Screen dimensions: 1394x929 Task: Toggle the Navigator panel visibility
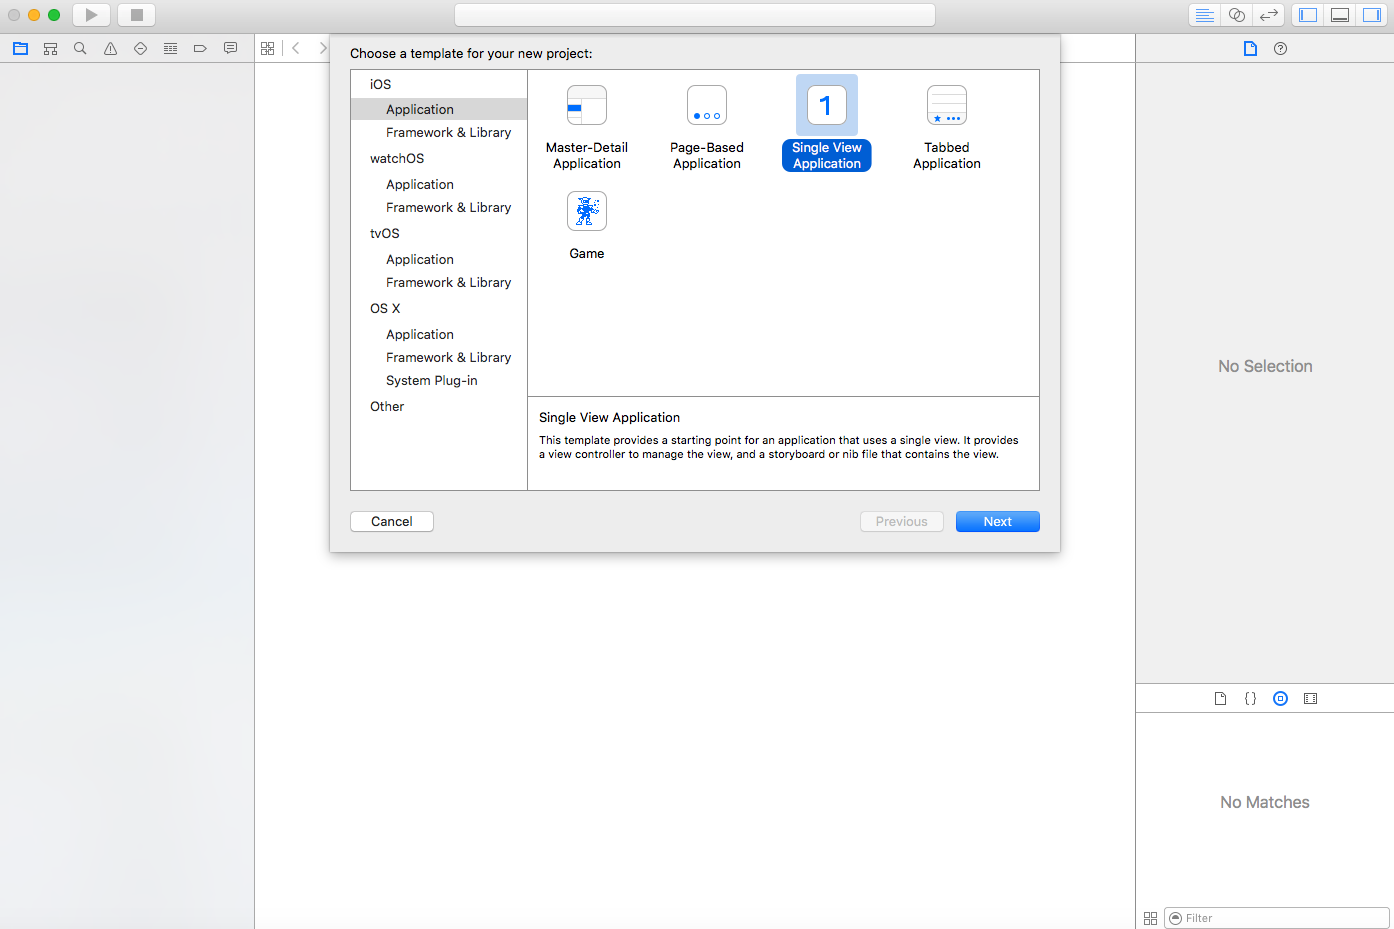point(1308,15)
